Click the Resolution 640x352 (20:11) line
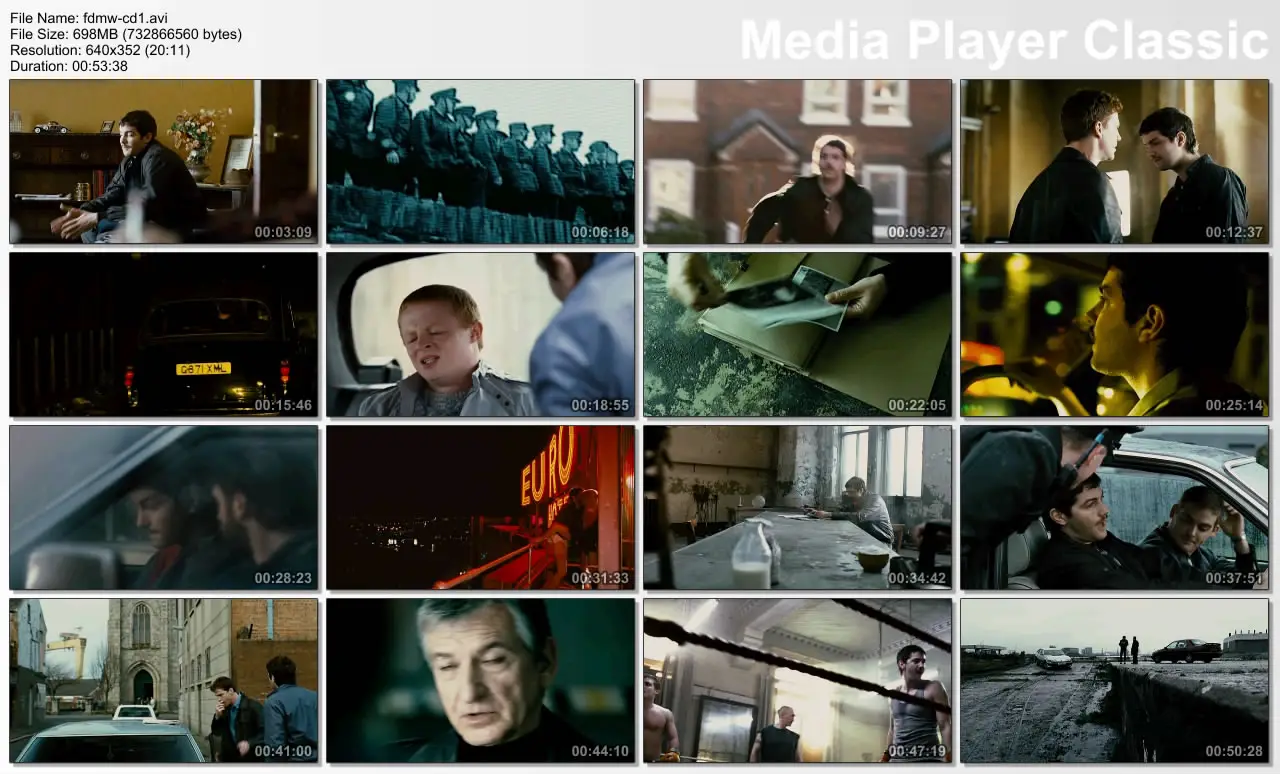 point(100,50)
